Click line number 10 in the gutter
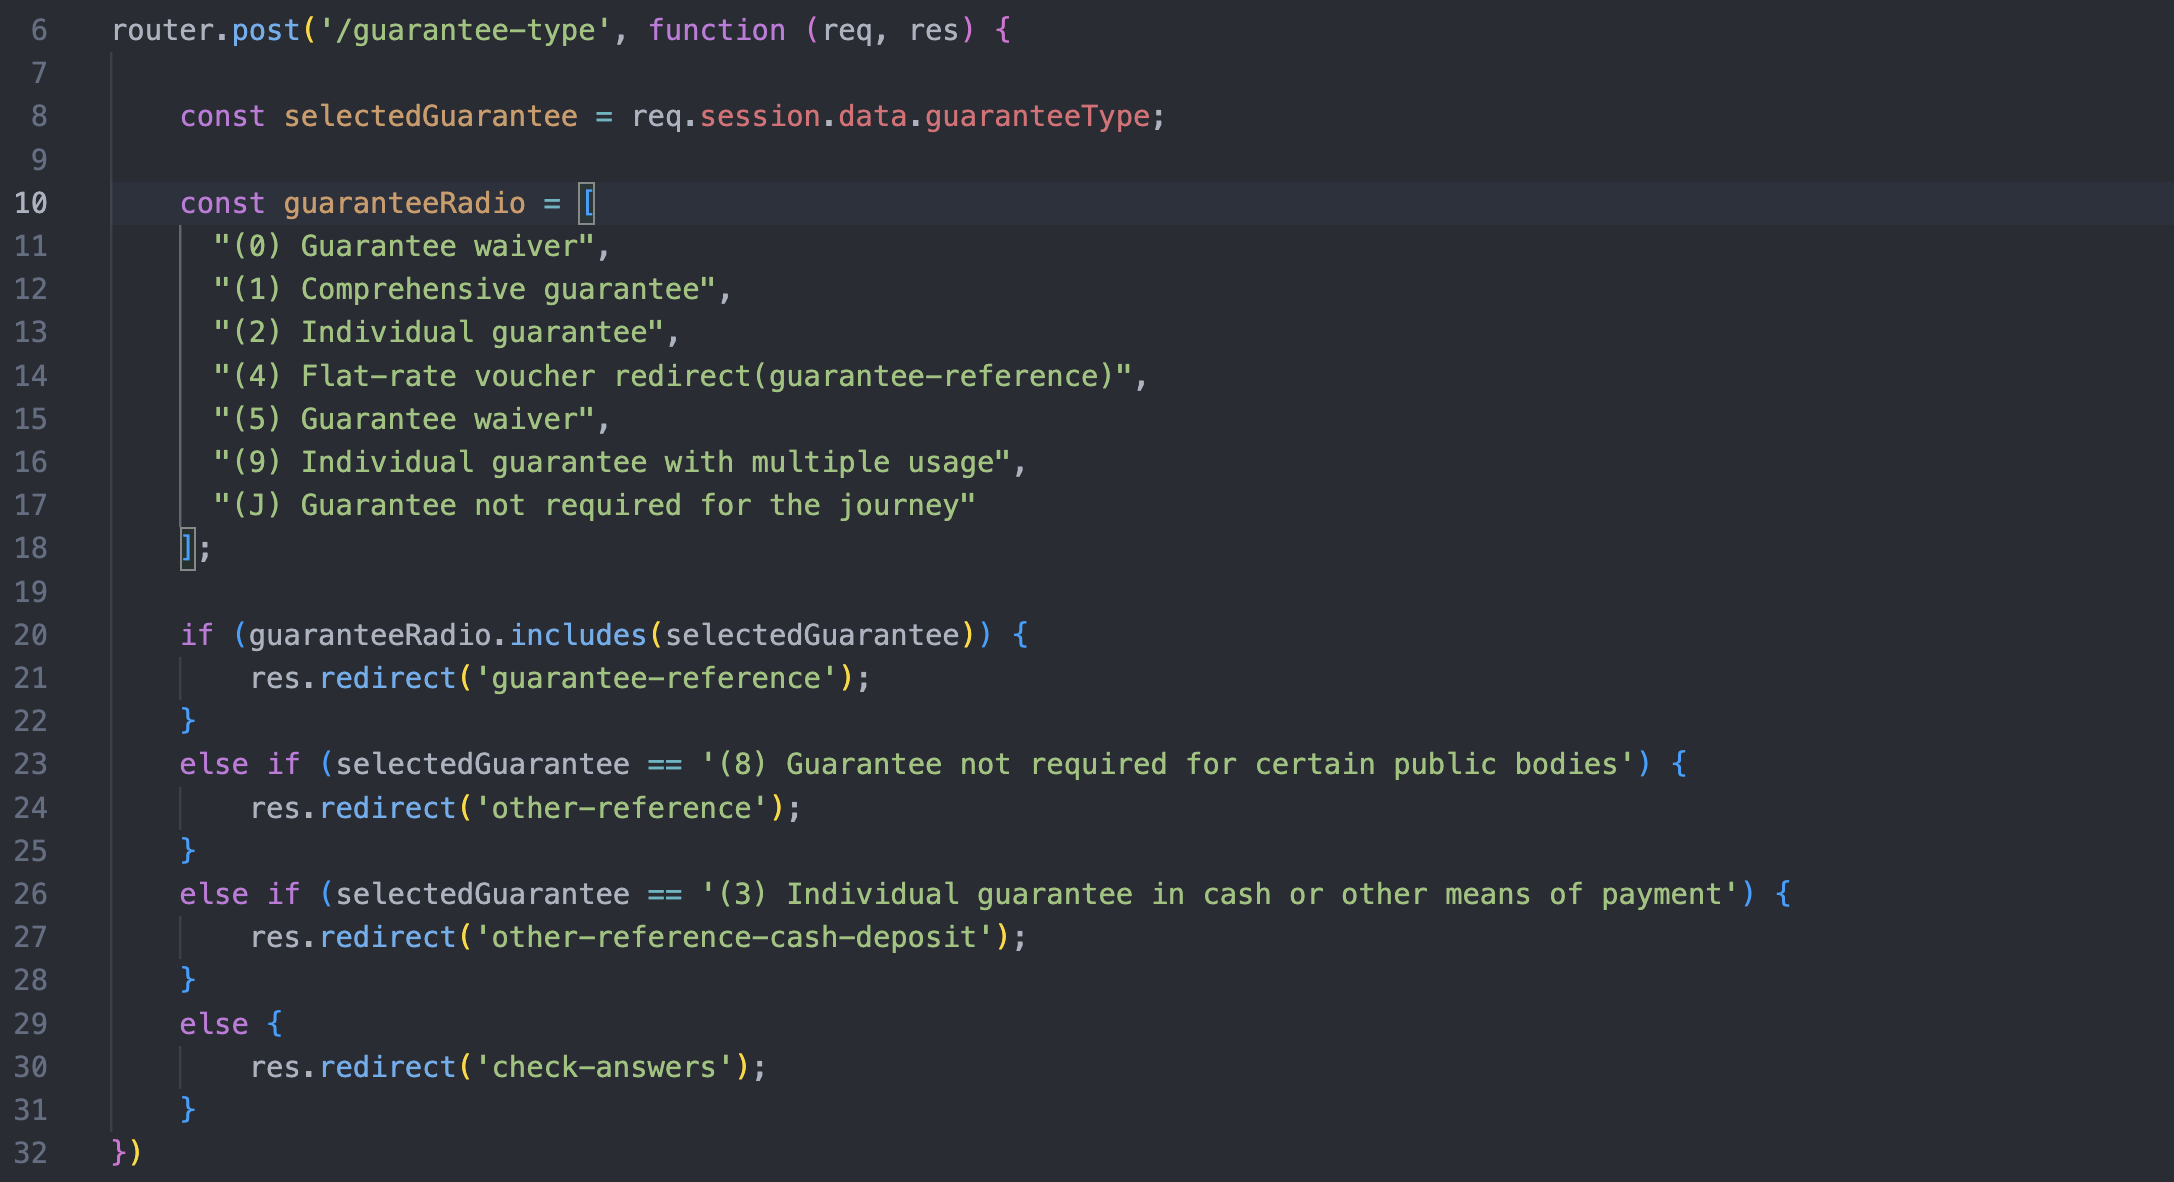This screenshot has width=2174, height=1182. pos(31,203)
